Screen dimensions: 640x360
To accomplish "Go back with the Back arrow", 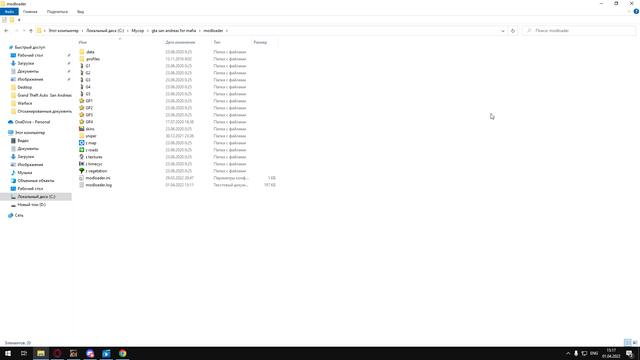I will [x=6, y=31].
